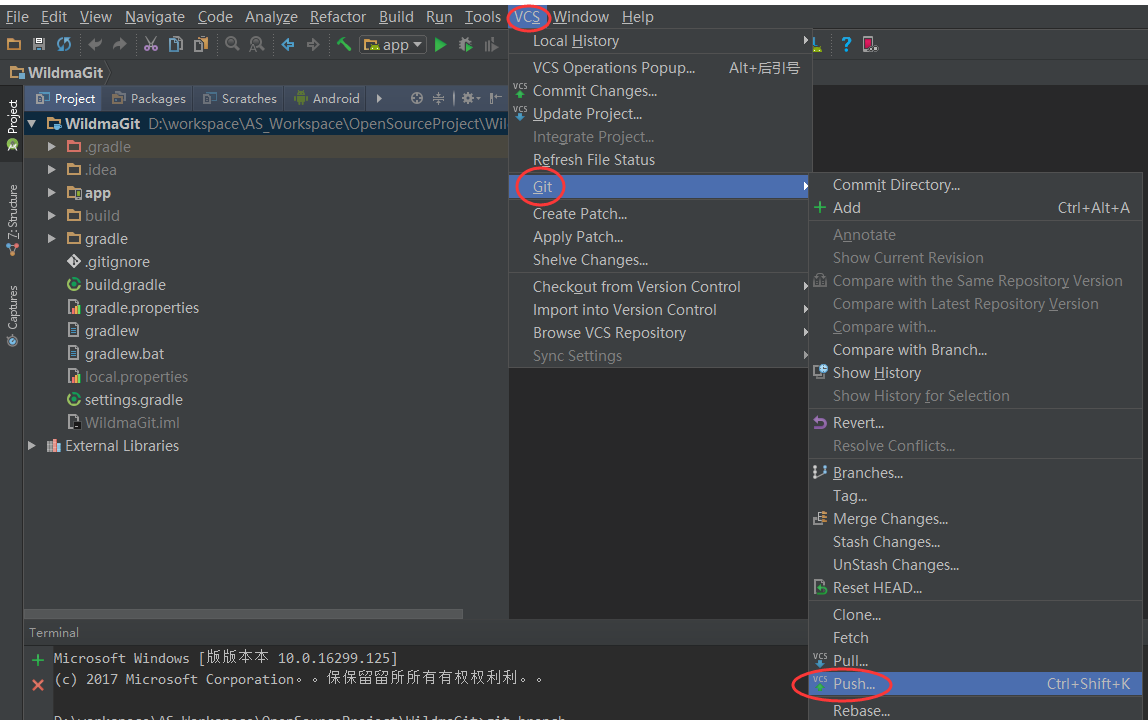Click the Debug app bug icon

coord(466,45)
